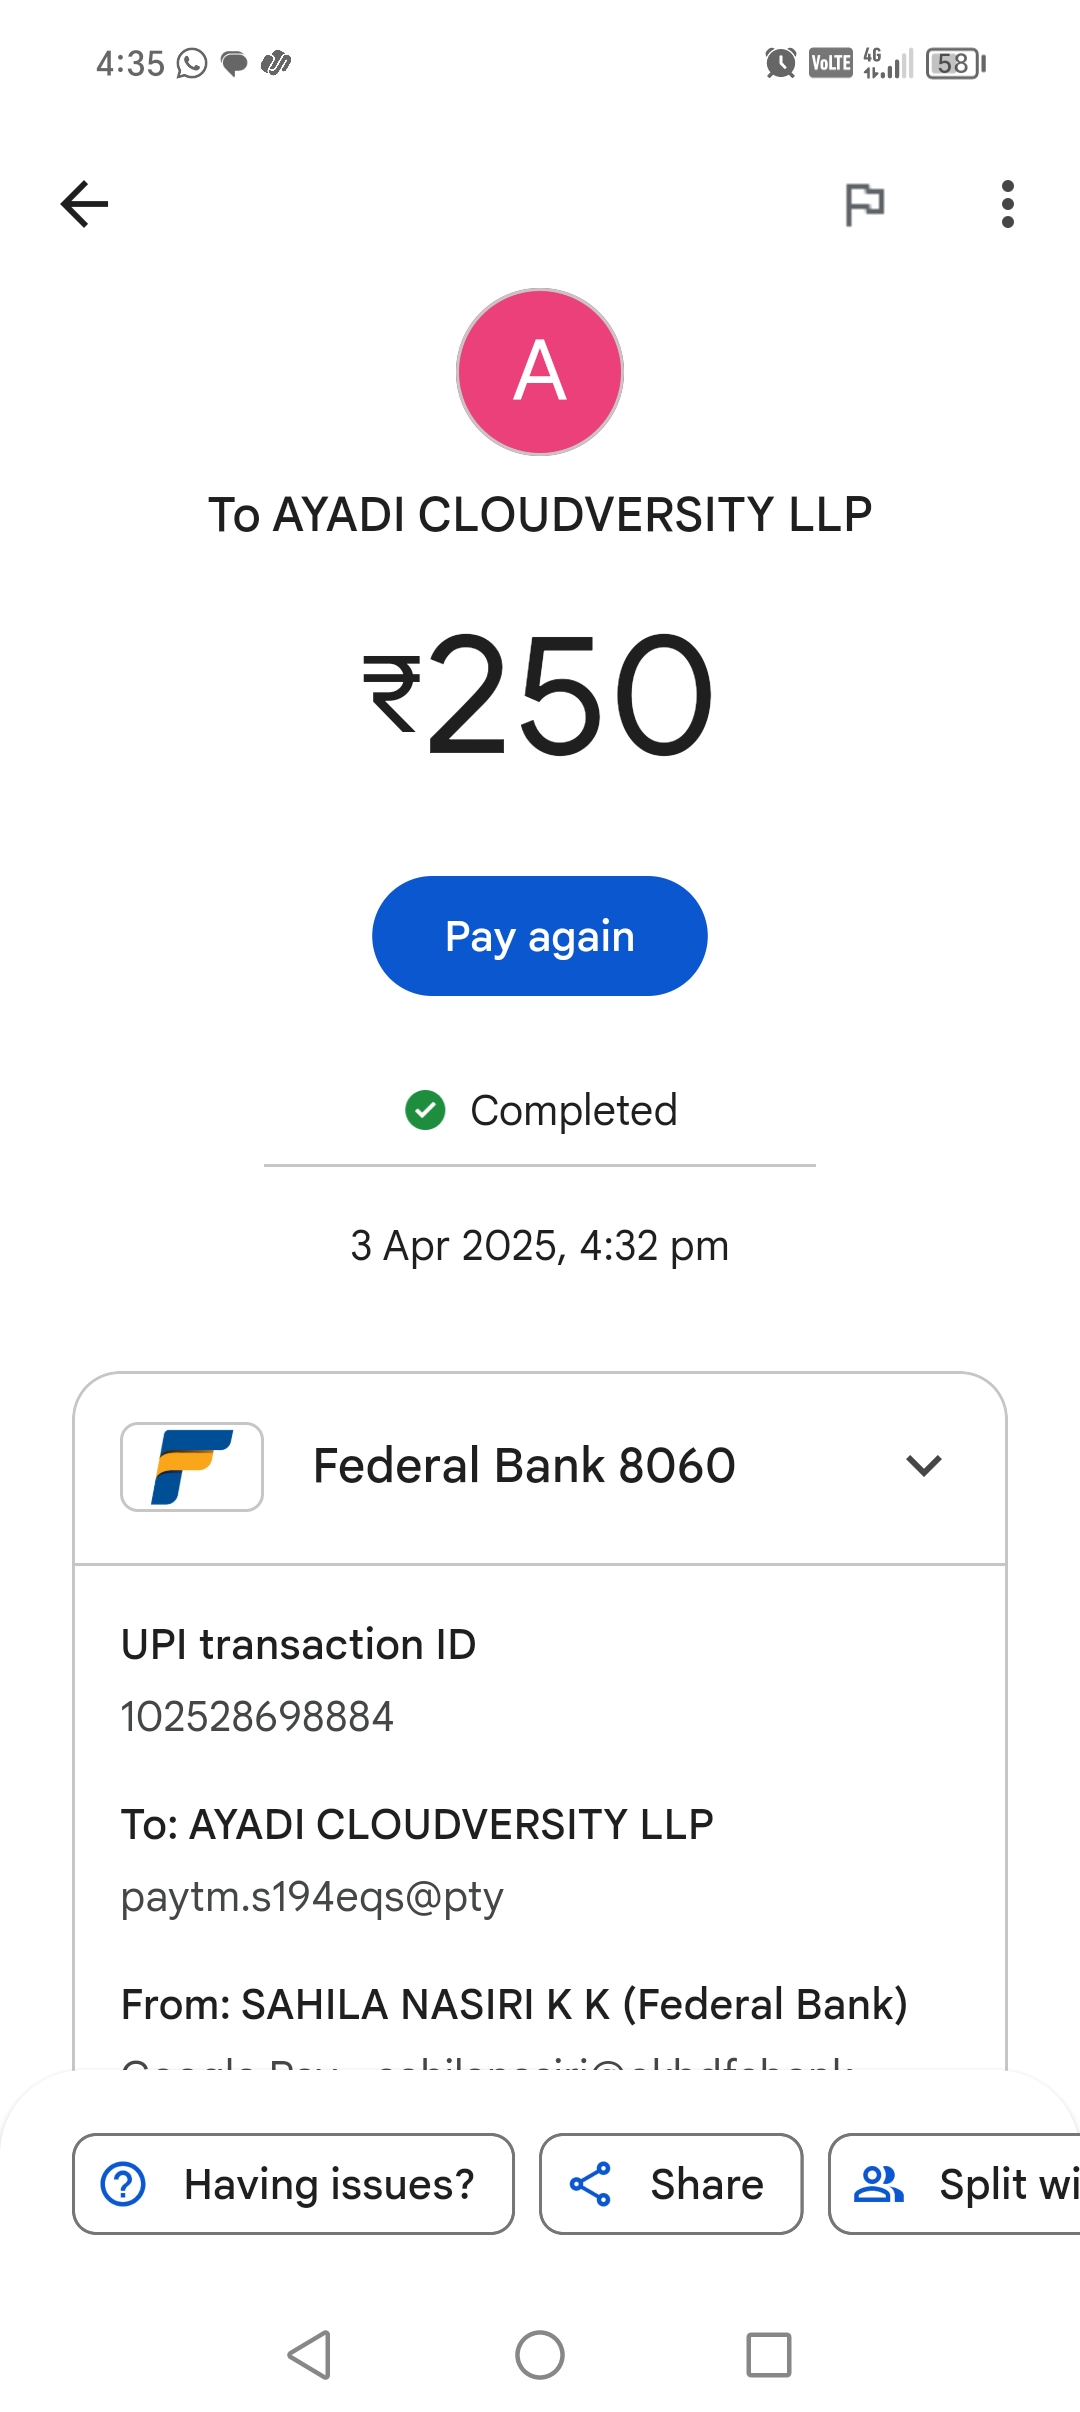The image size is (1080, 2412).
Task: Tap the UPI transaction ID number
Action: point(257,1717)
